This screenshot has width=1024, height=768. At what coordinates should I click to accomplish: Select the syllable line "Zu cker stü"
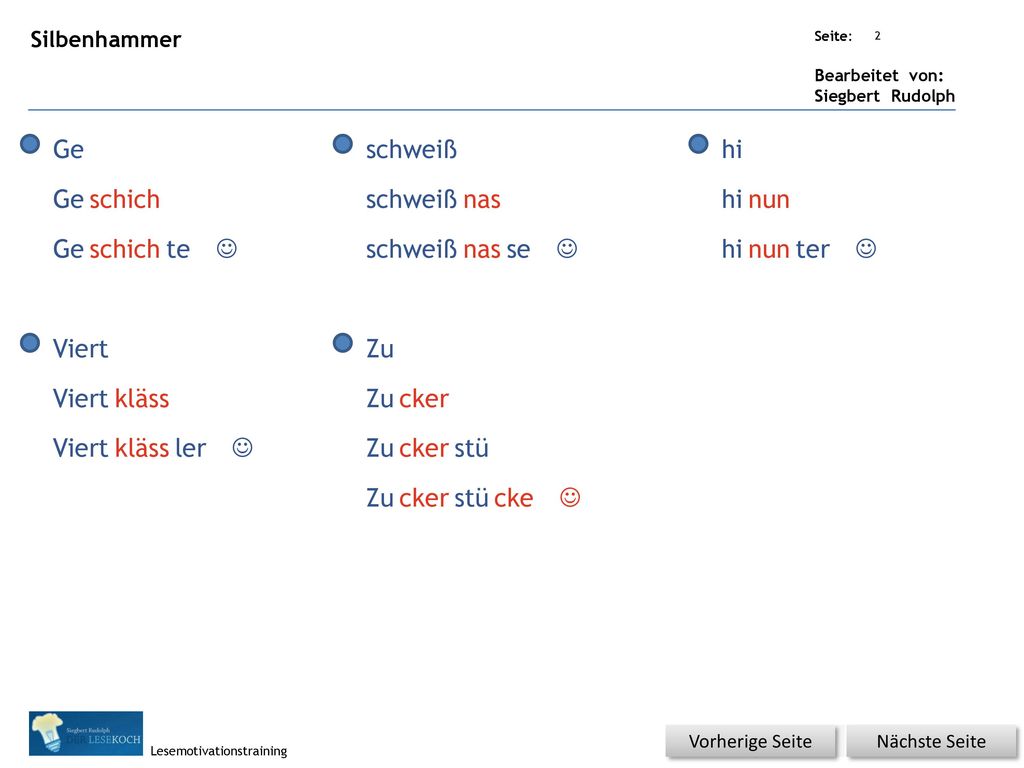click(427, 448)
